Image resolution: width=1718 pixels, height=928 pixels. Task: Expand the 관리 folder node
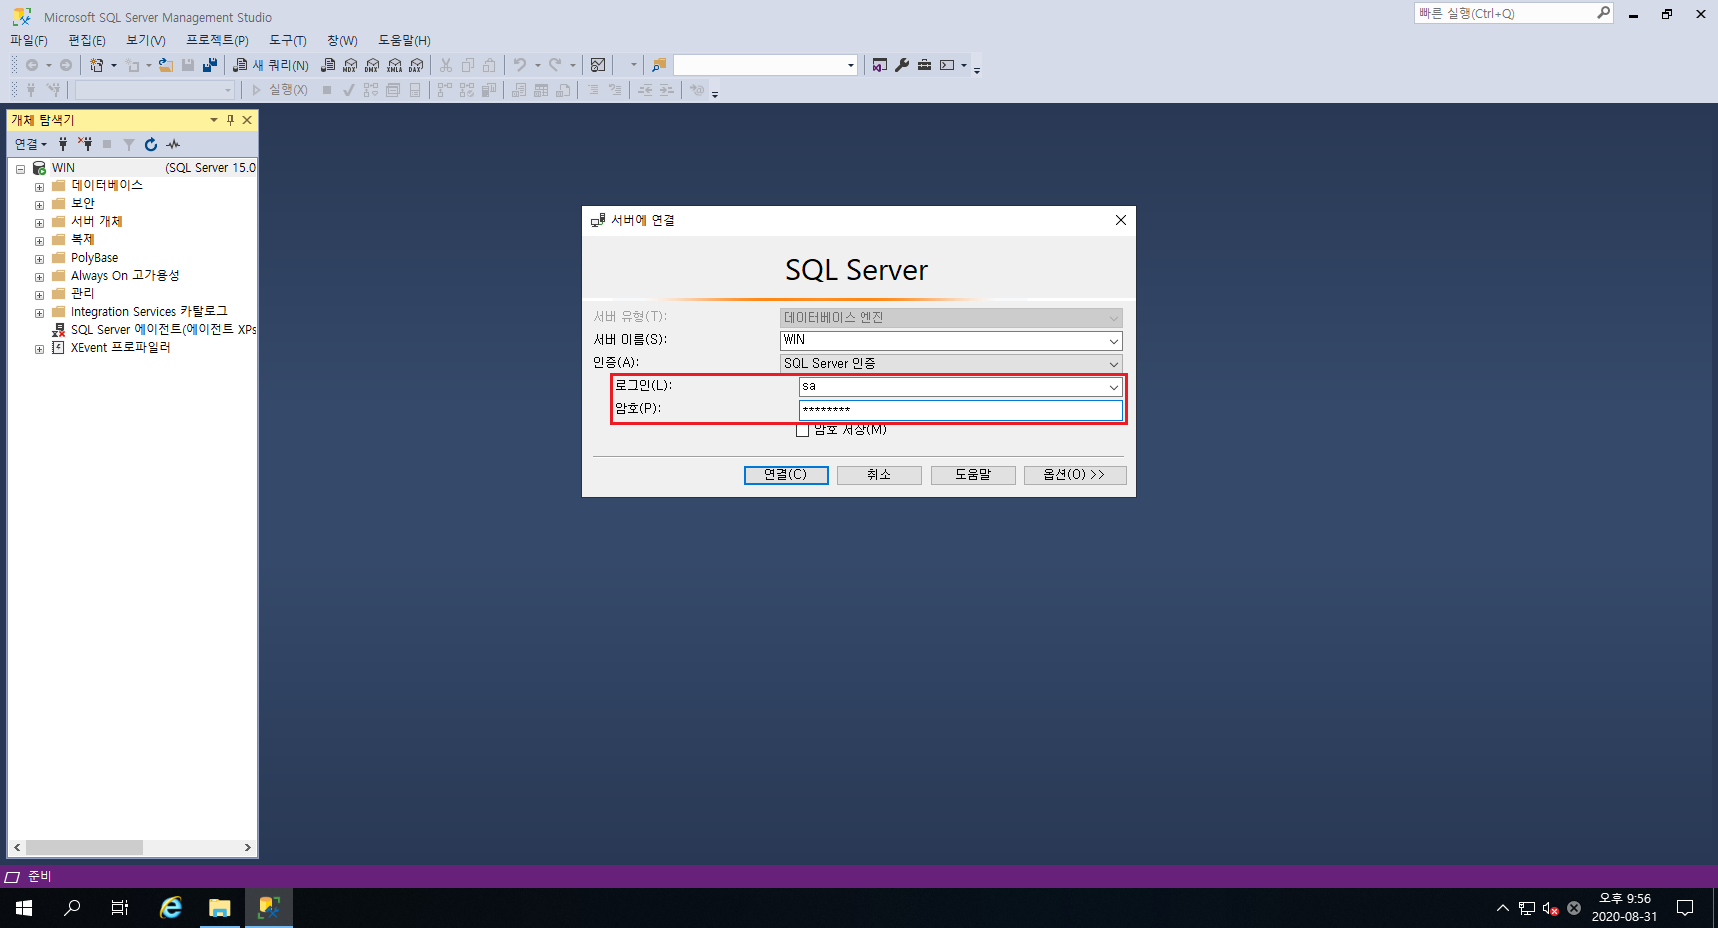(39, 295)
